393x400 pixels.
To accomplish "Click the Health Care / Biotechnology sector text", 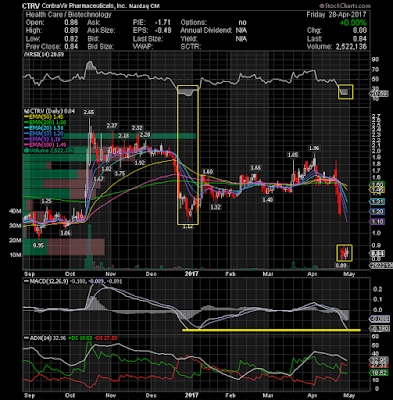I will click(68, 15).
